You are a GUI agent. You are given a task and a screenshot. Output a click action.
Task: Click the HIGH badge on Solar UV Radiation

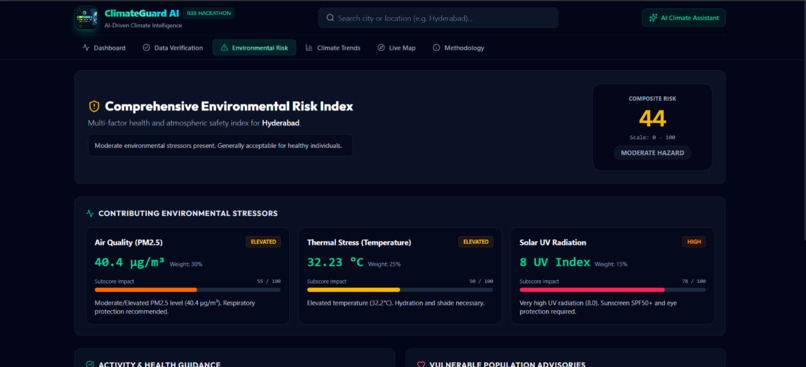pyautogui.click(x=694, y=242)
